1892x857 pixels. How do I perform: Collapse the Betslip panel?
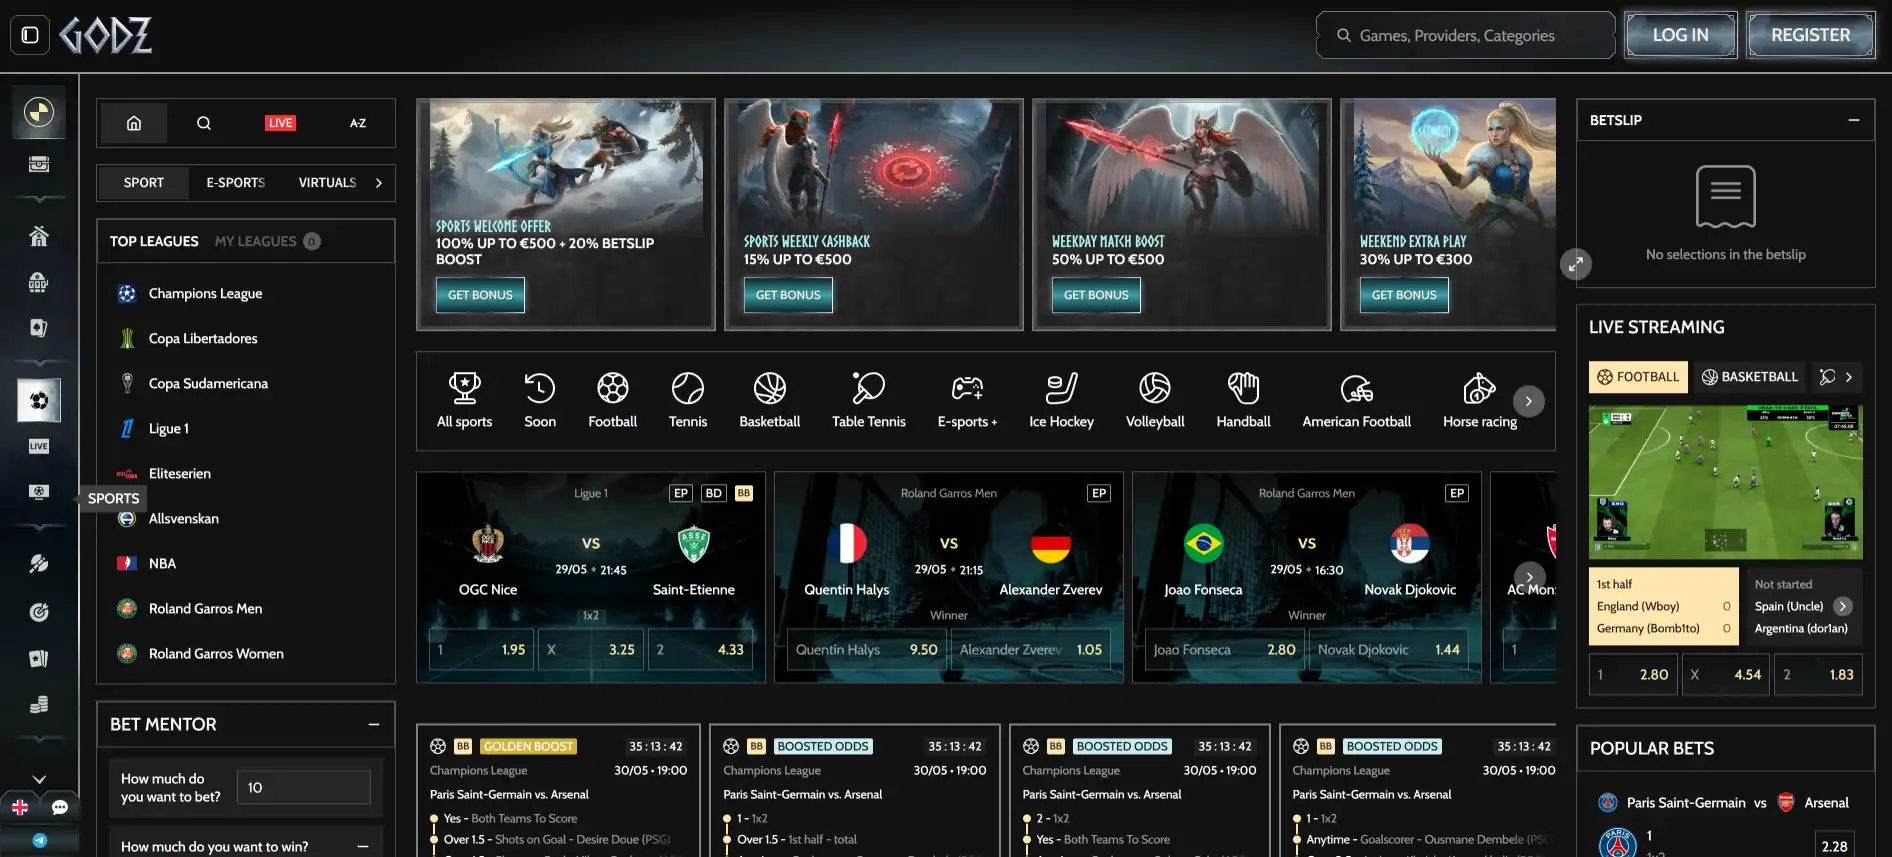pyautogui.click(x=1853, y=120)
